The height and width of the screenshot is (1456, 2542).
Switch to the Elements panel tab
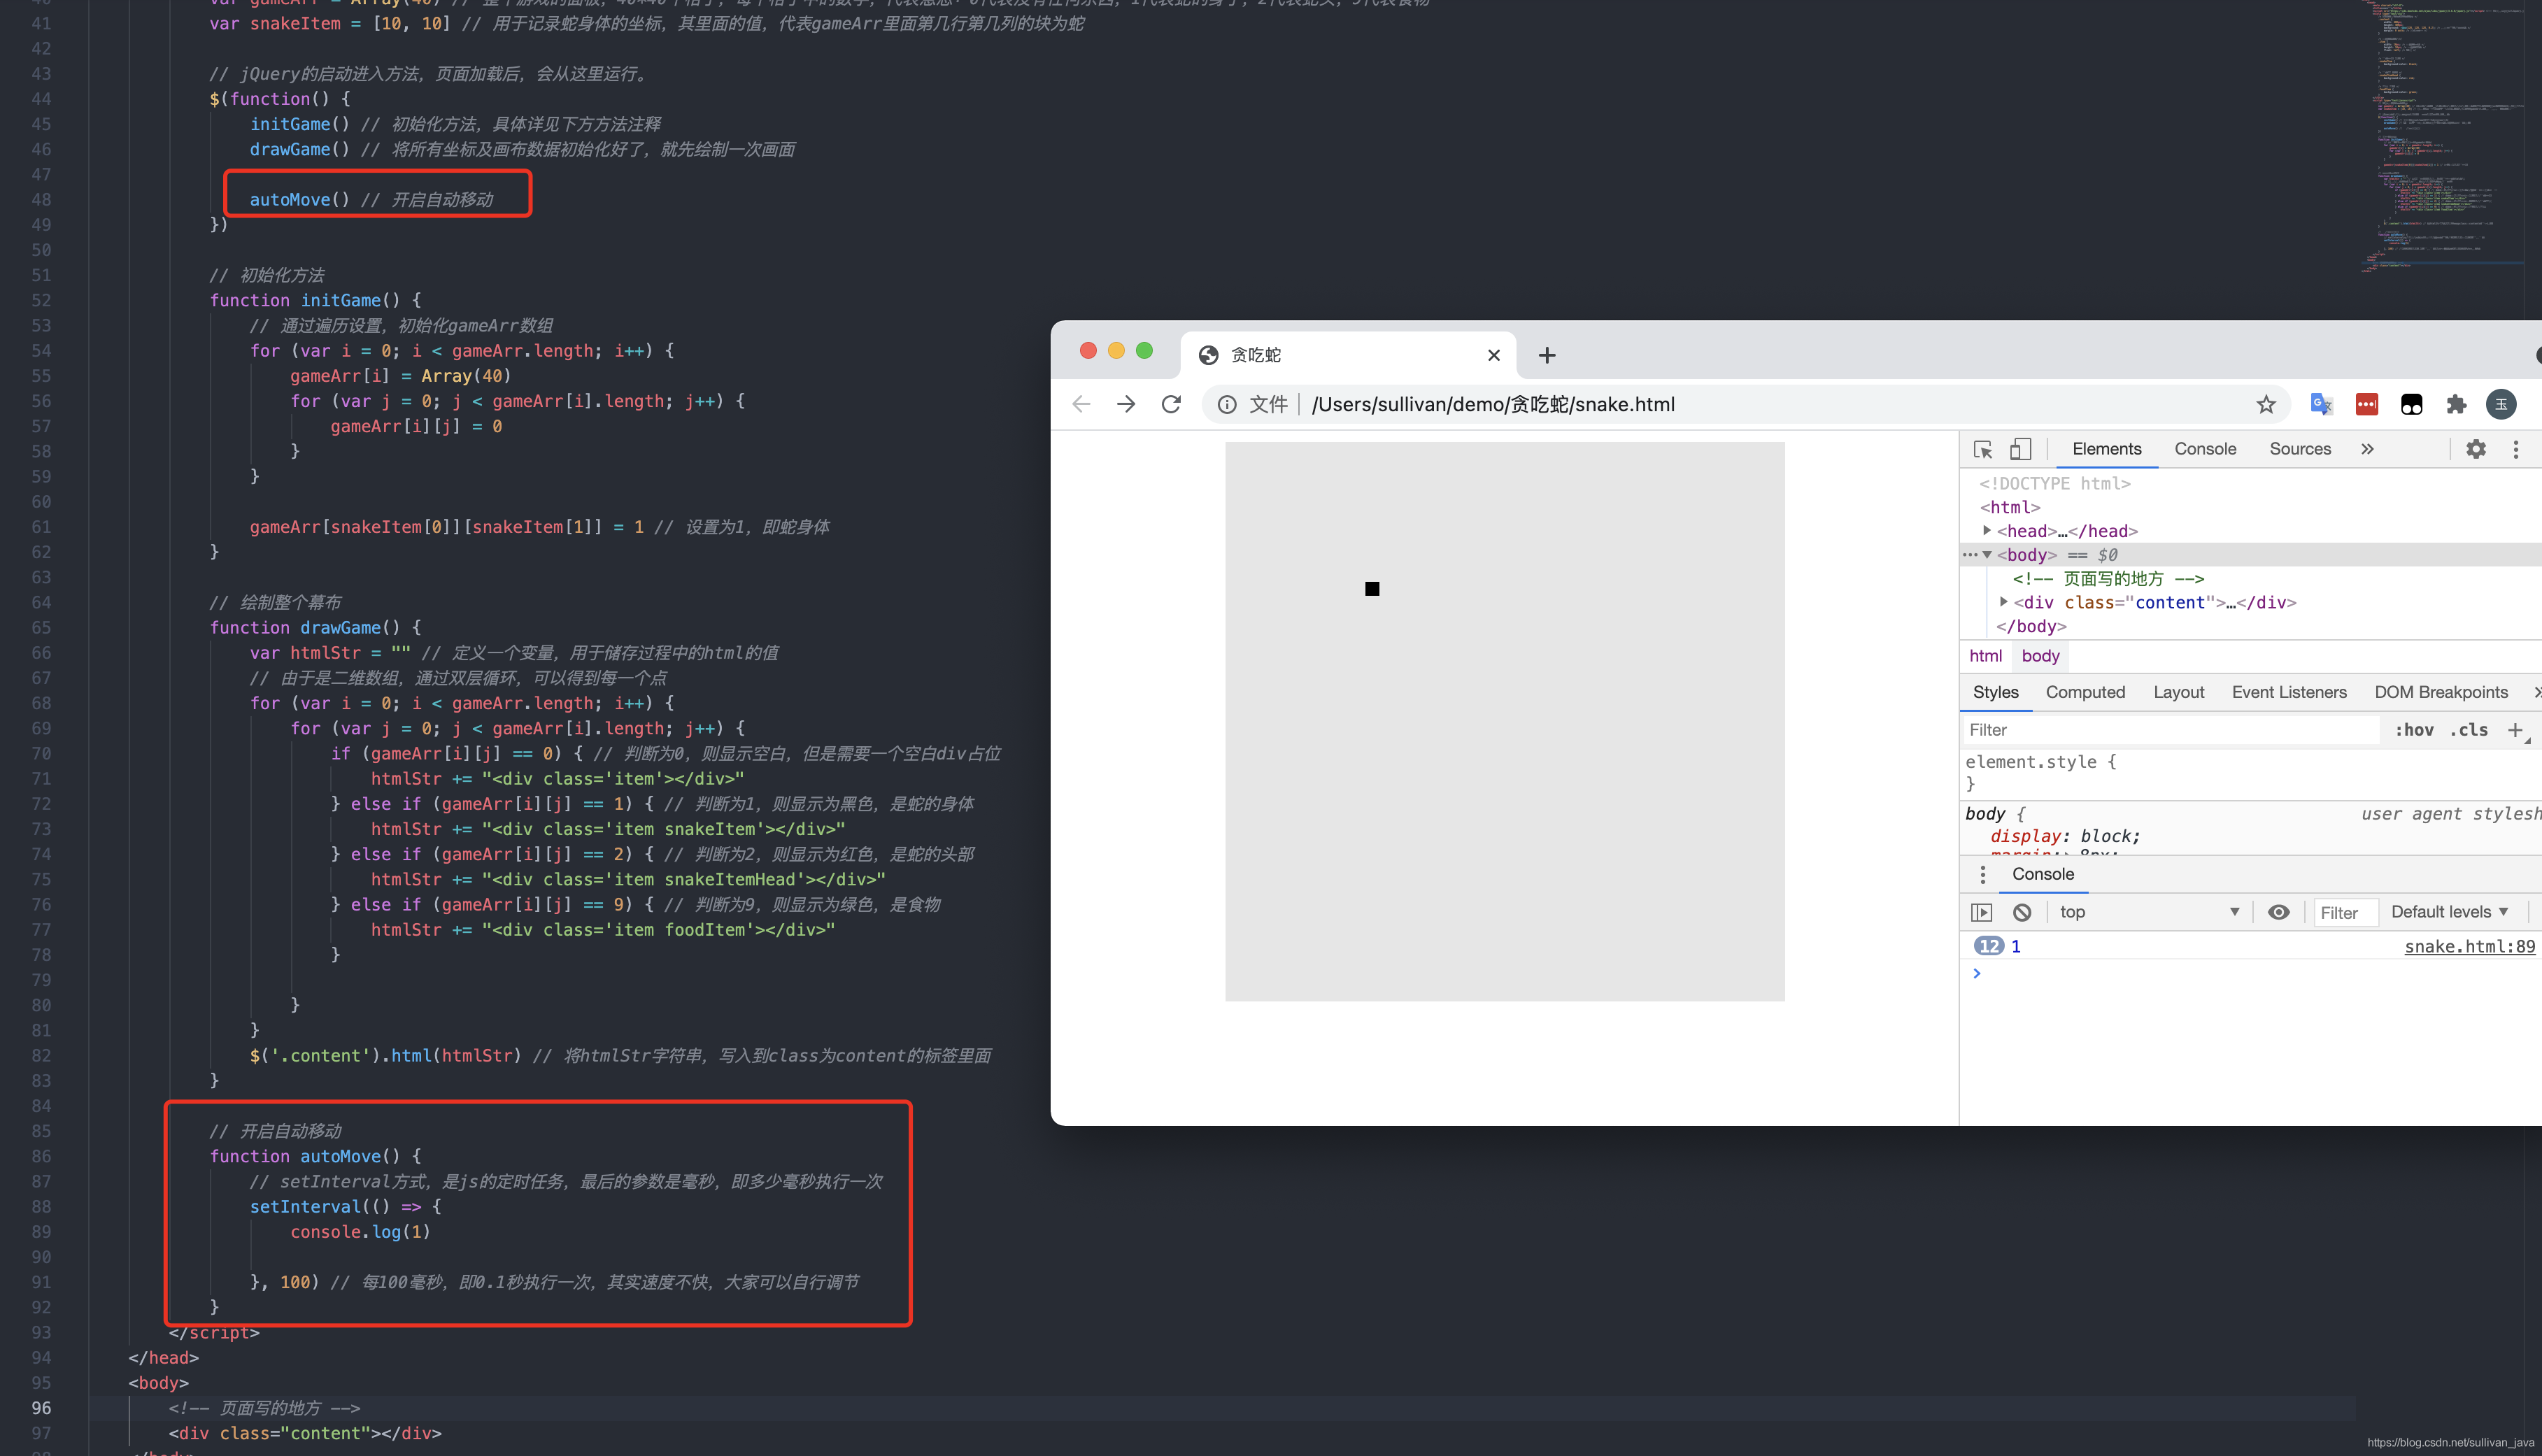[x=2107, y=449]
